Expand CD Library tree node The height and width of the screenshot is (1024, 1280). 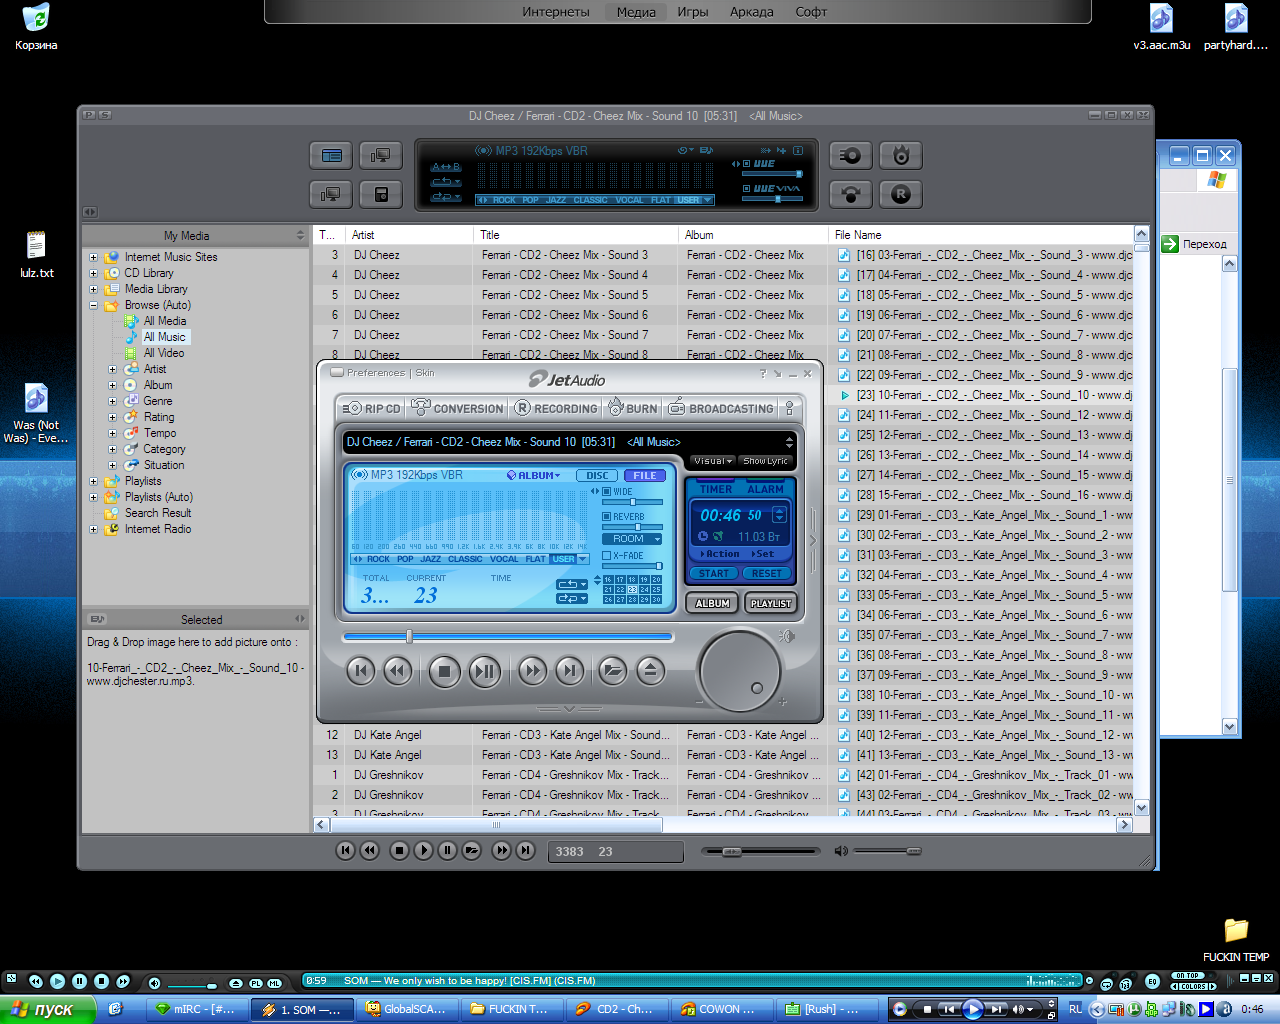(93, 273)
